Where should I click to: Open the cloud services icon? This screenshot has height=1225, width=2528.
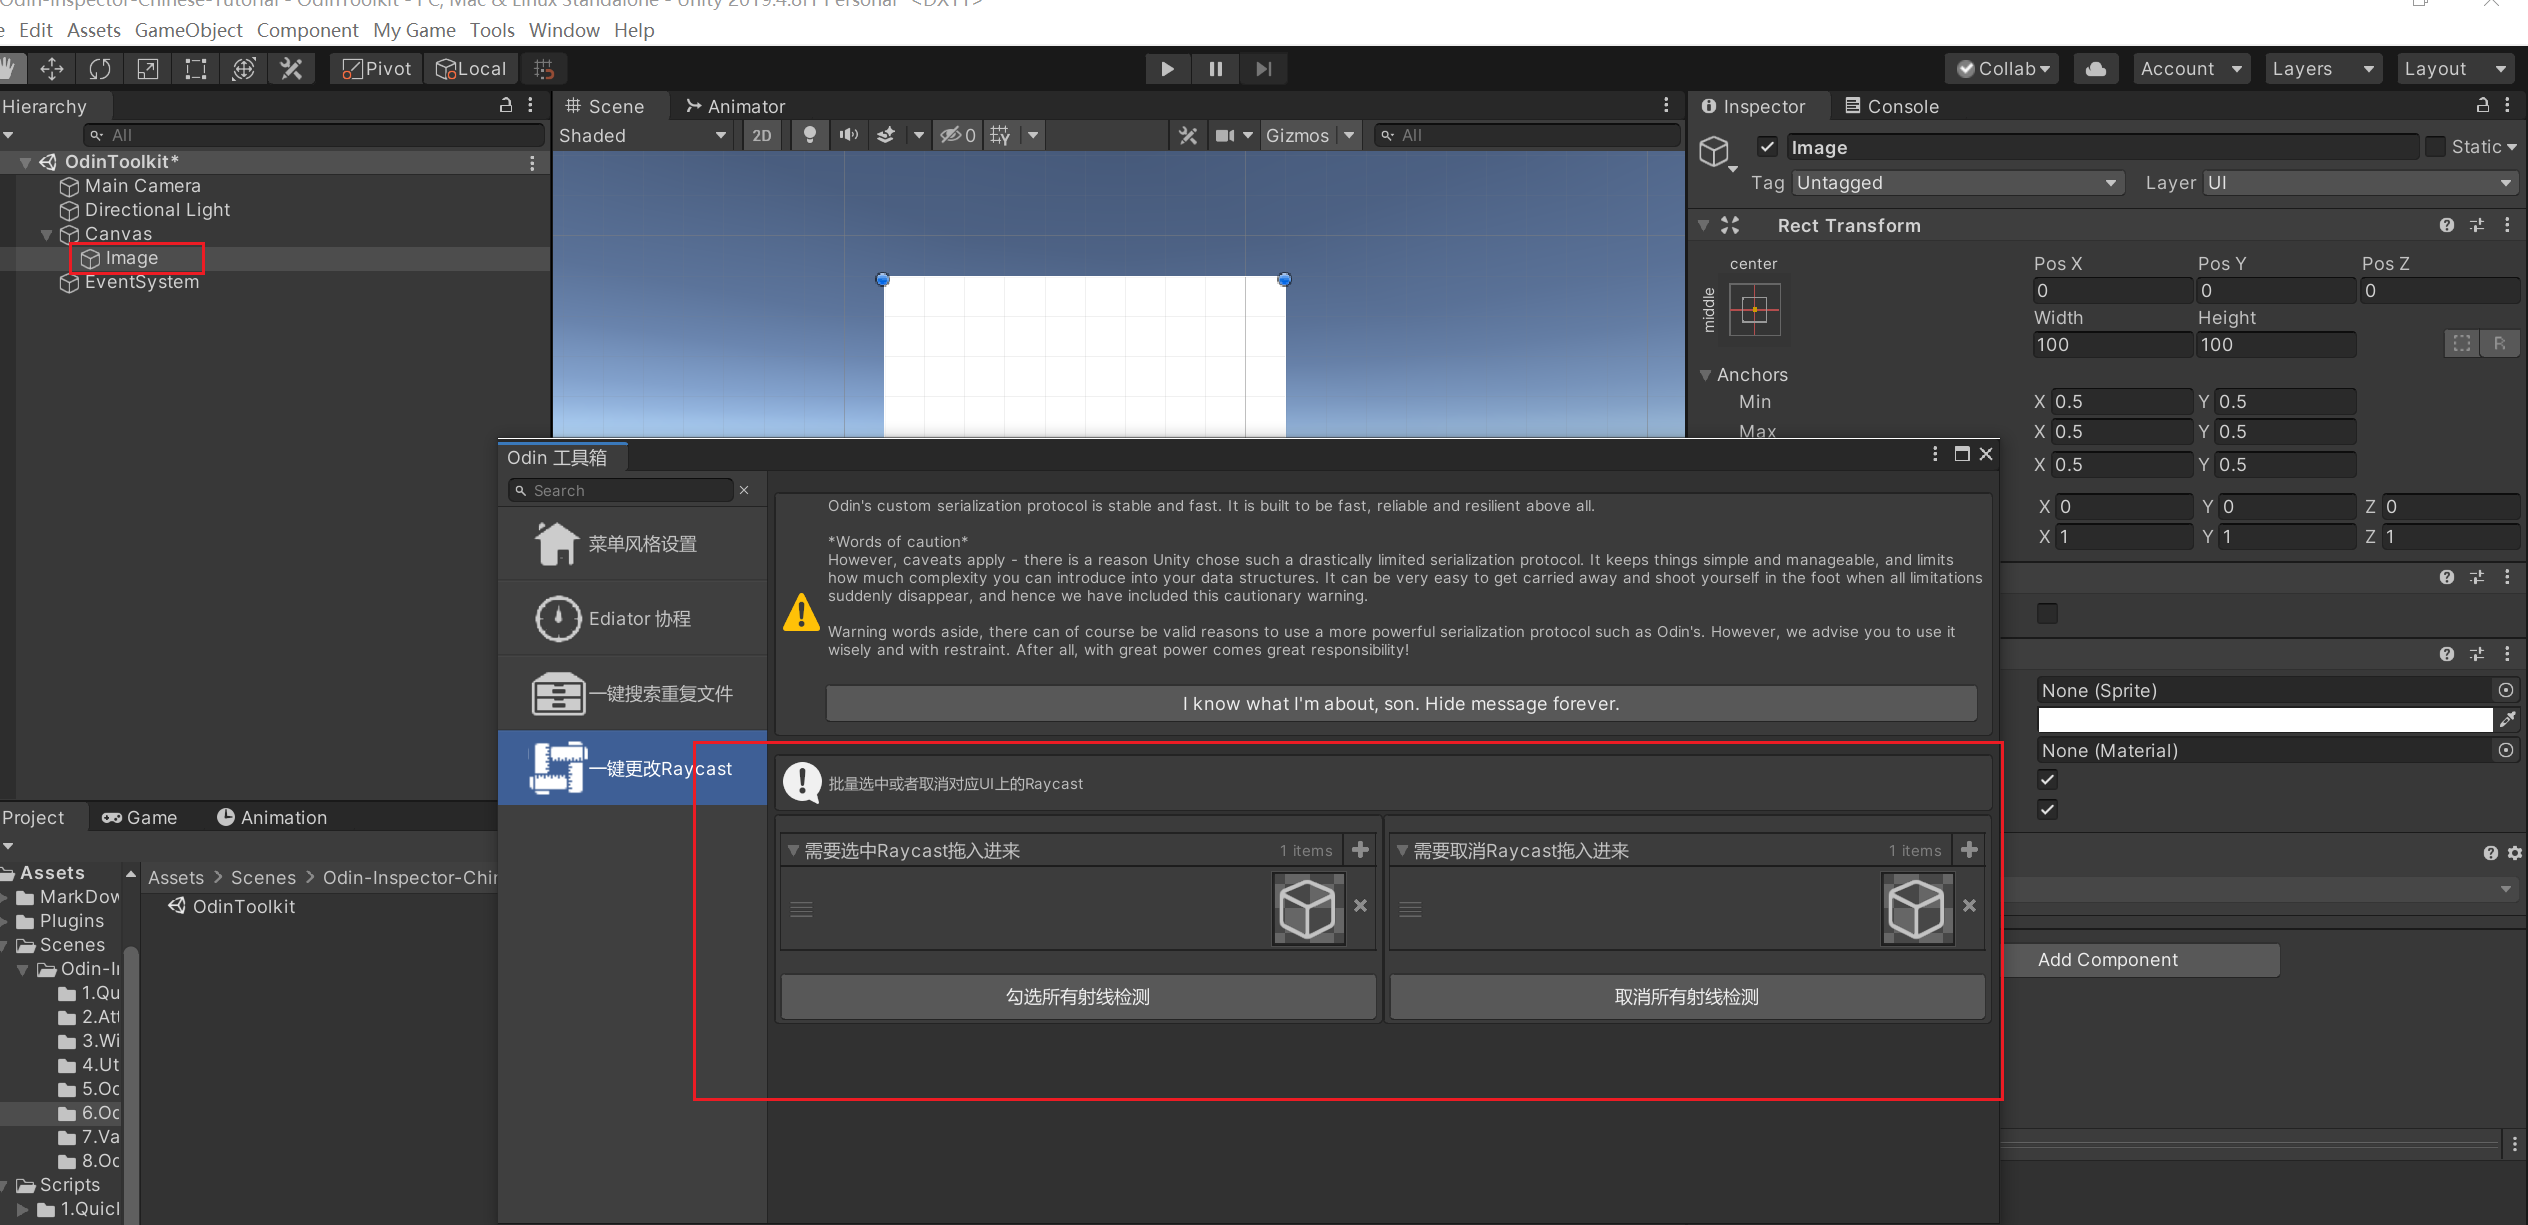[2096, 69]
